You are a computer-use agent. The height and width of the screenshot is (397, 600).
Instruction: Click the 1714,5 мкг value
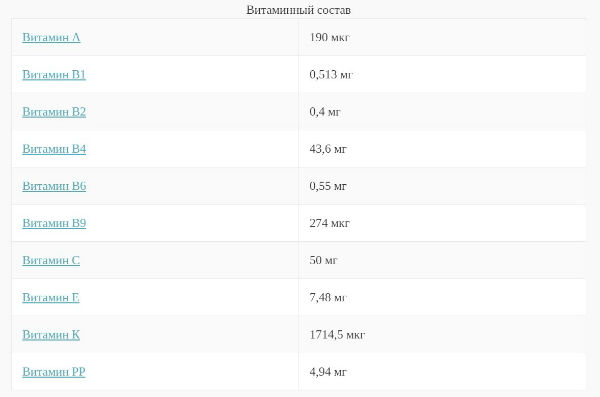coord(337,334)
